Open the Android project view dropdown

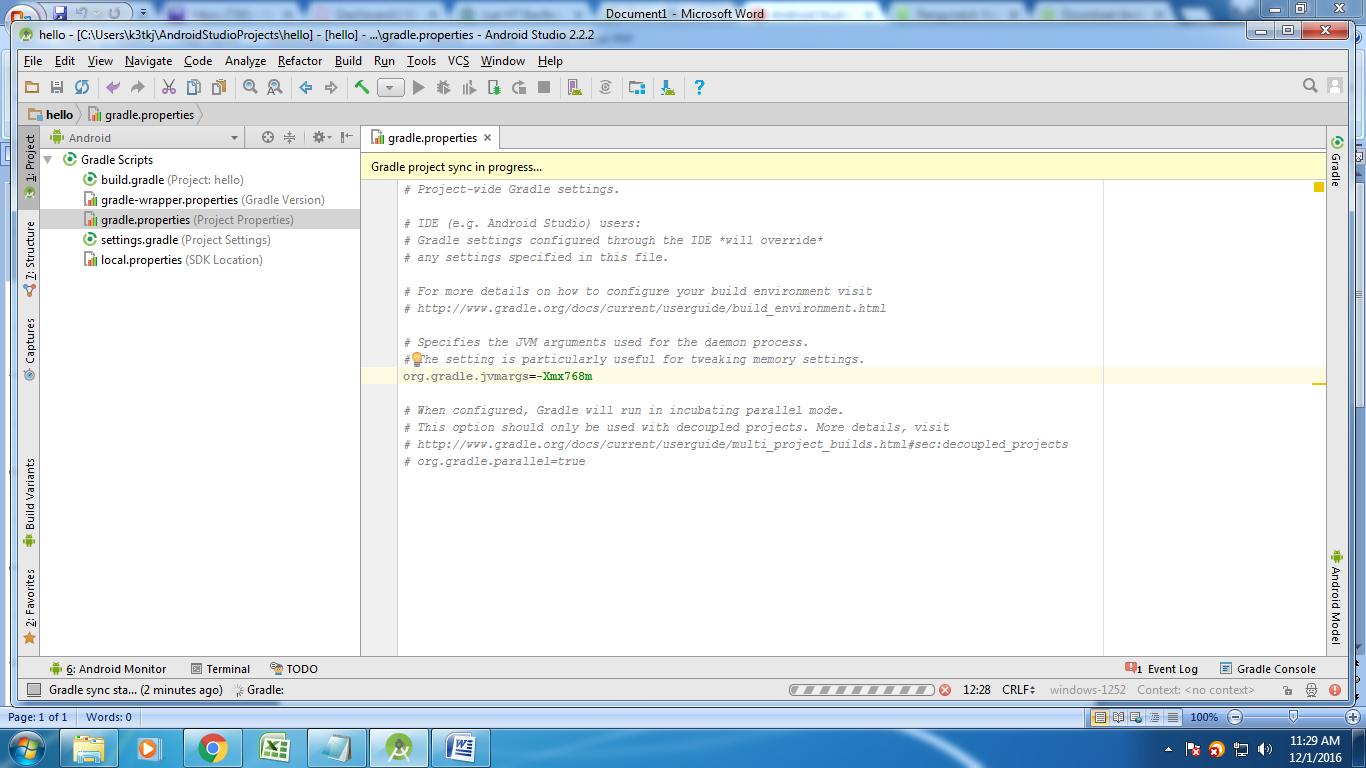coord(144,138)
